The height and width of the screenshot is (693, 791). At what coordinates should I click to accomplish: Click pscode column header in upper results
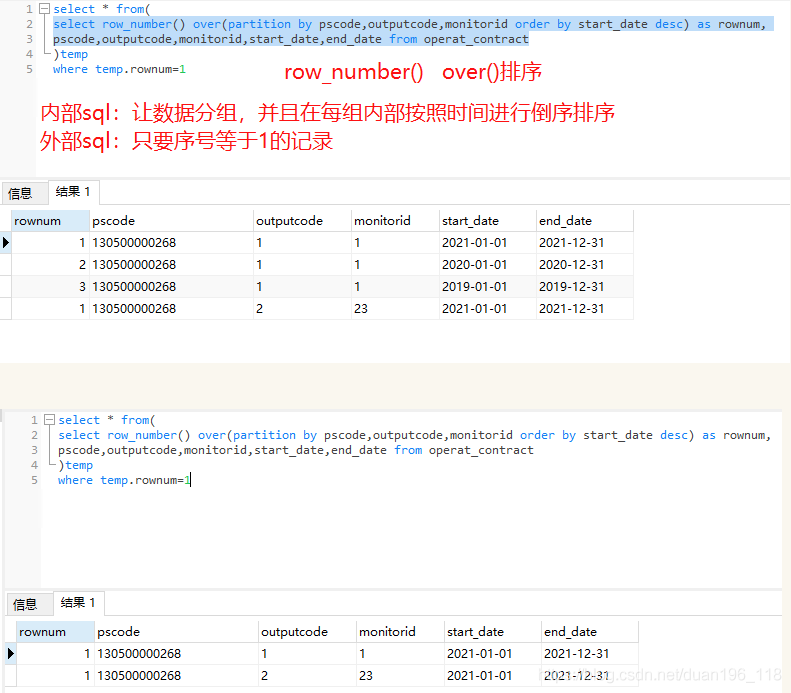pyautogui.click(x=172, y=221)
